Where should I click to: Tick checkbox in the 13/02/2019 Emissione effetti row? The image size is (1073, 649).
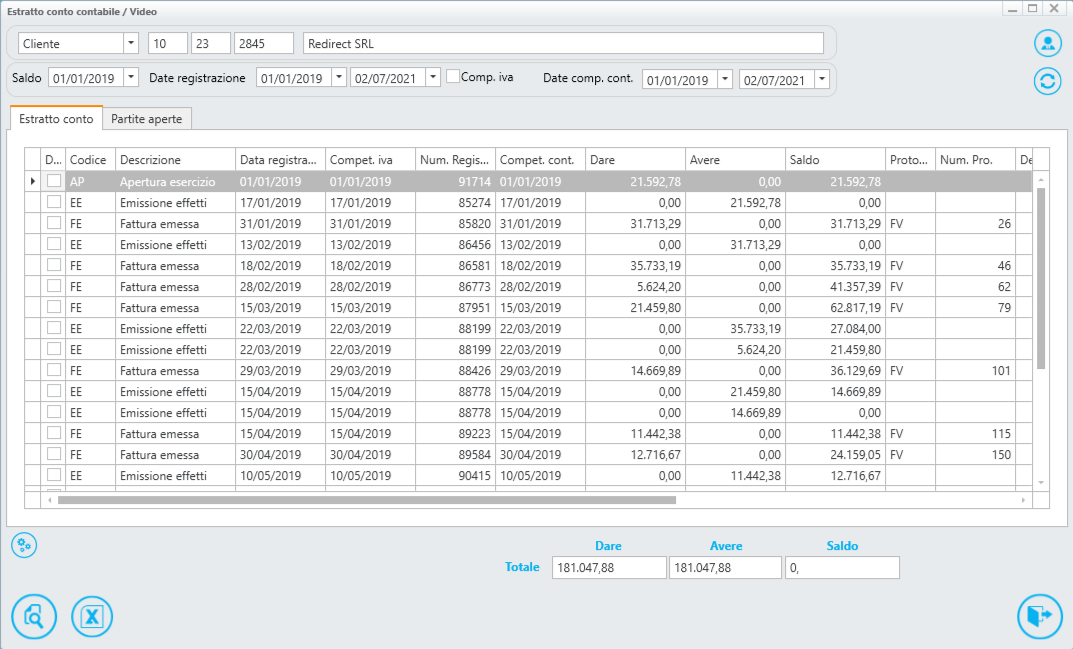(53, 244)
